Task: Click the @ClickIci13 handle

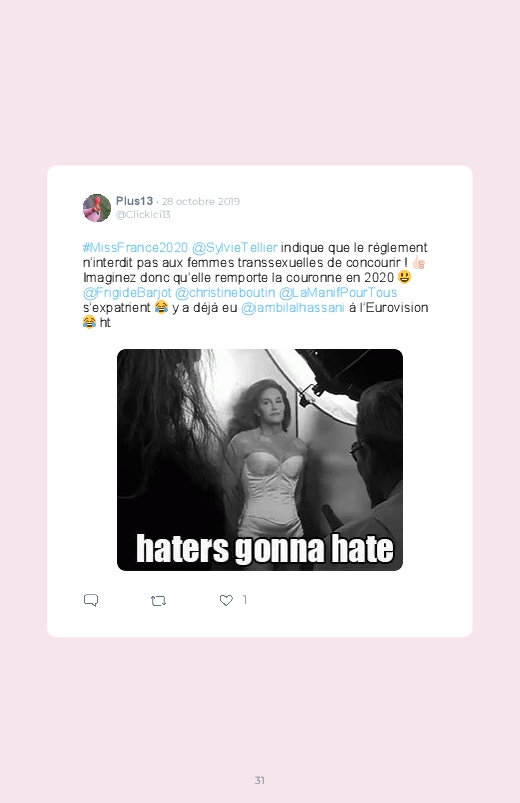Action: (143, 215)
